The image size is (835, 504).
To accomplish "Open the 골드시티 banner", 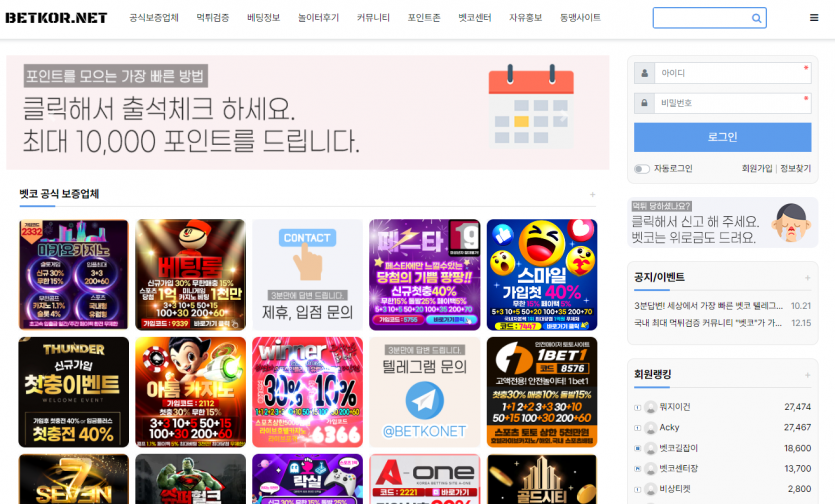I will click(x=542, y=479).
